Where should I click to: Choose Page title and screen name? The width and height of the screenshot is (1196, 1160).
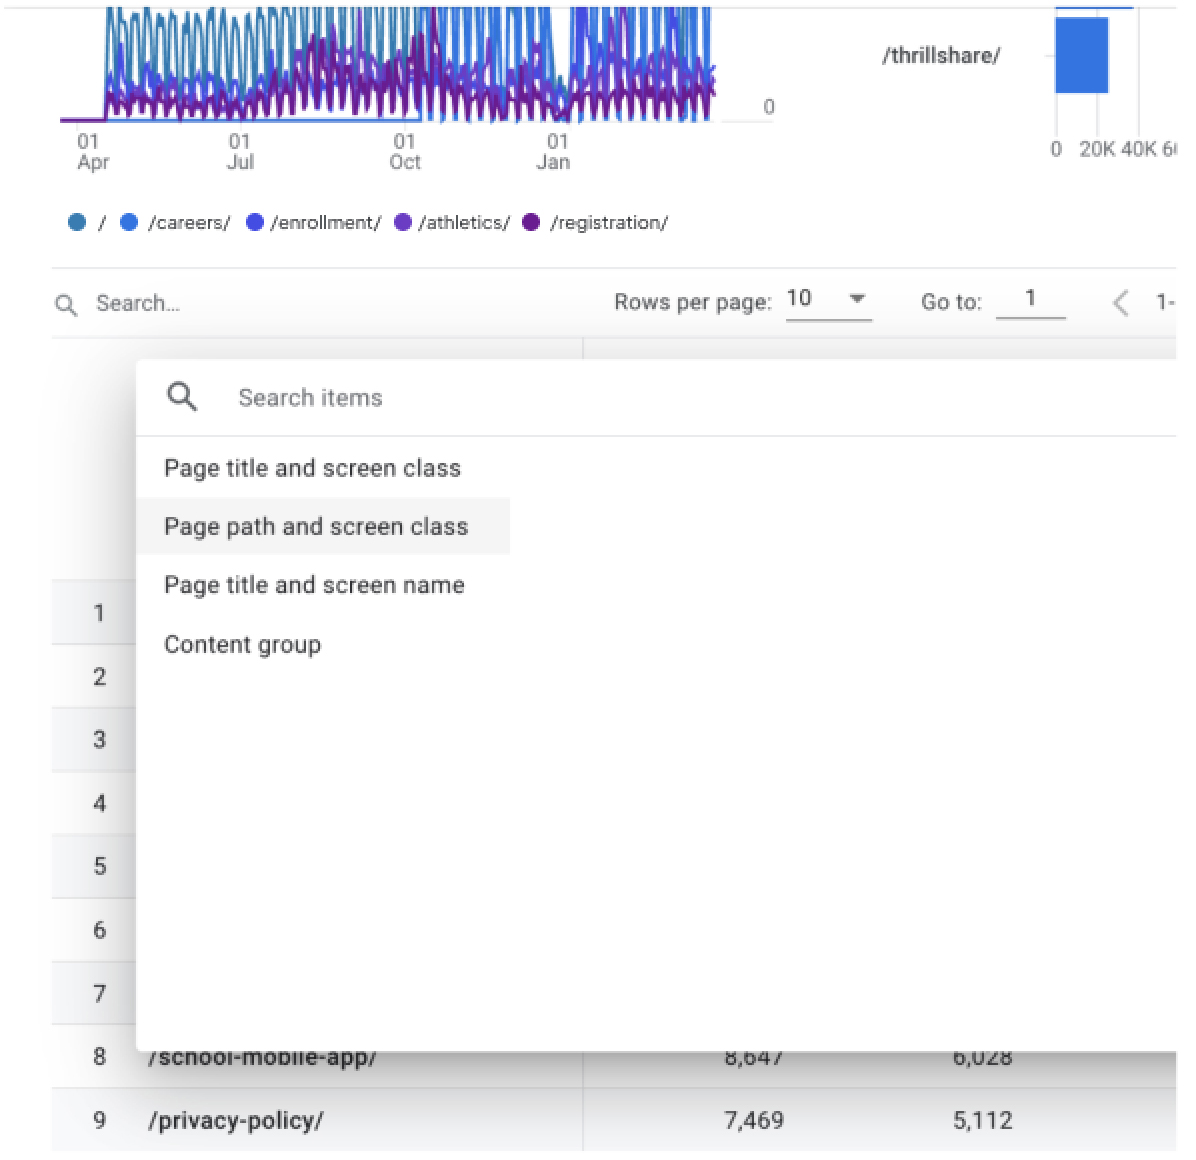(314, 585)
